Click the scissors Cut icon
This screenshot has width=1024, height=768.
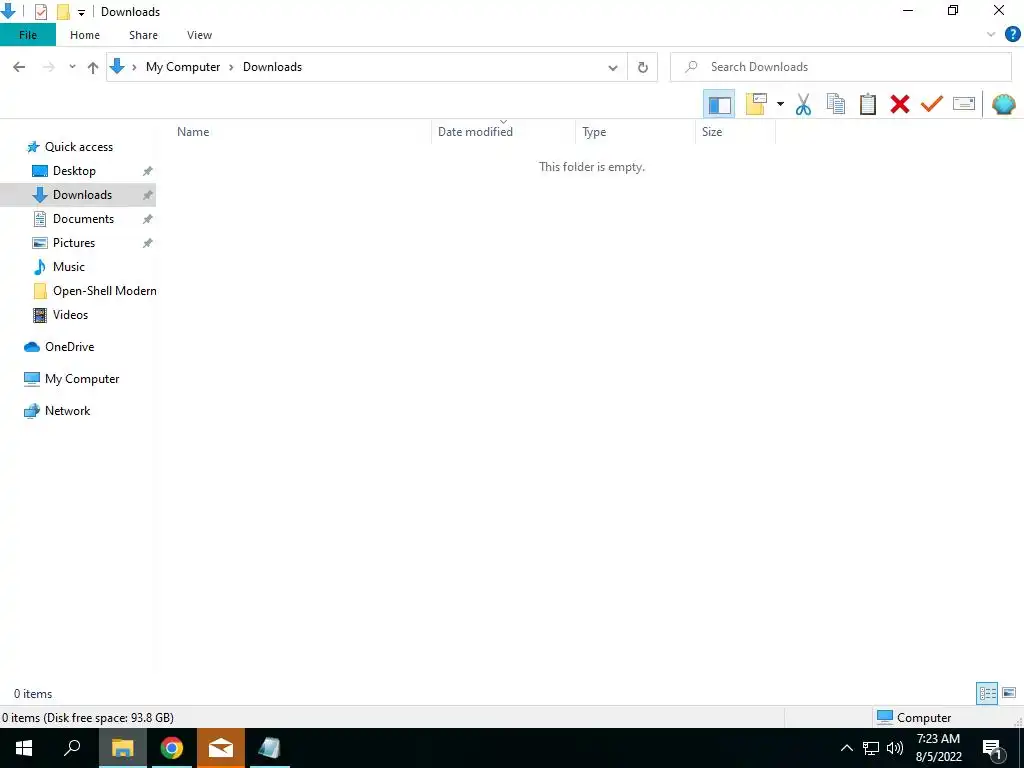(803, 104)
